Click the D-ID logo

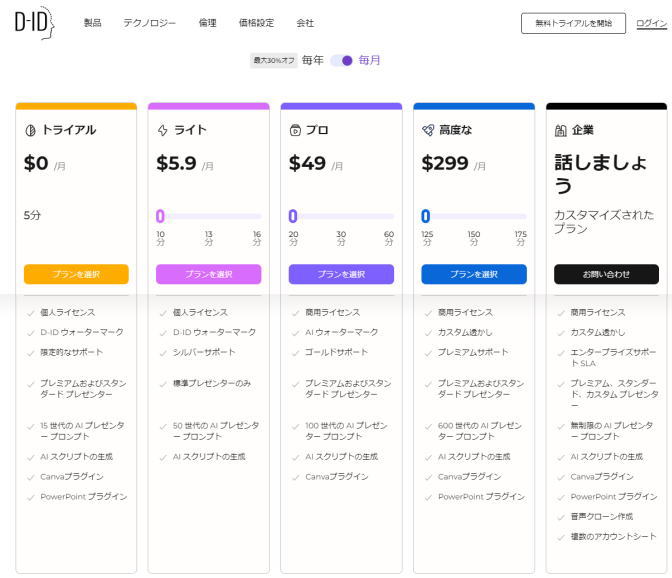(32, 23)
